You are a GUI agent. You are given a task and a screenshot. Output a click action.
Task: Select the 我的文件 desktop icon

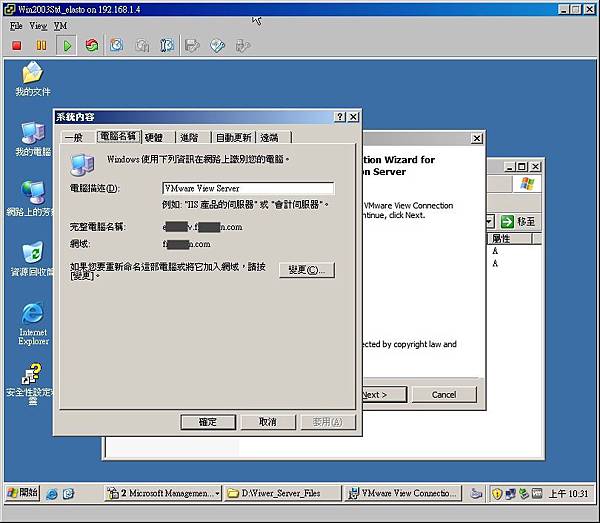click(x=33, y=79)
